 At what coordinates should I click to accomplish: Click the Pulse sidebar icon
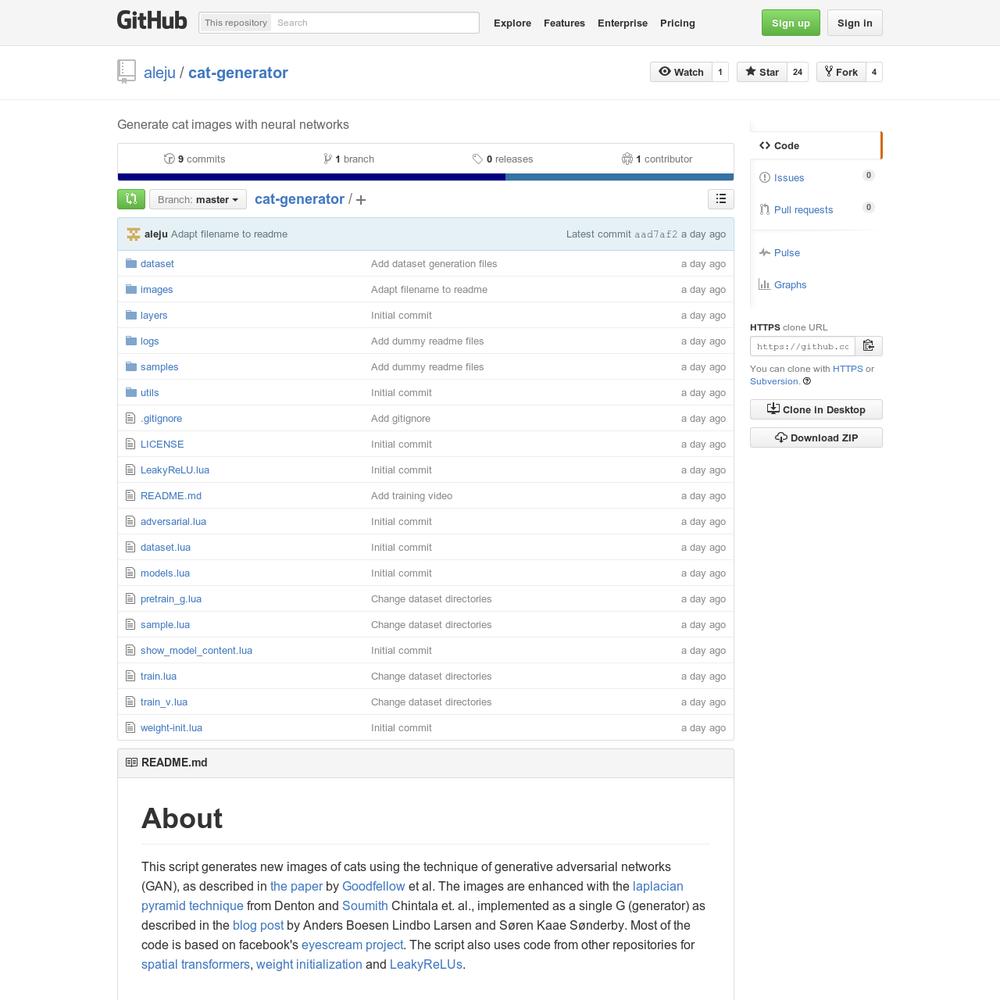coord(764,253)
